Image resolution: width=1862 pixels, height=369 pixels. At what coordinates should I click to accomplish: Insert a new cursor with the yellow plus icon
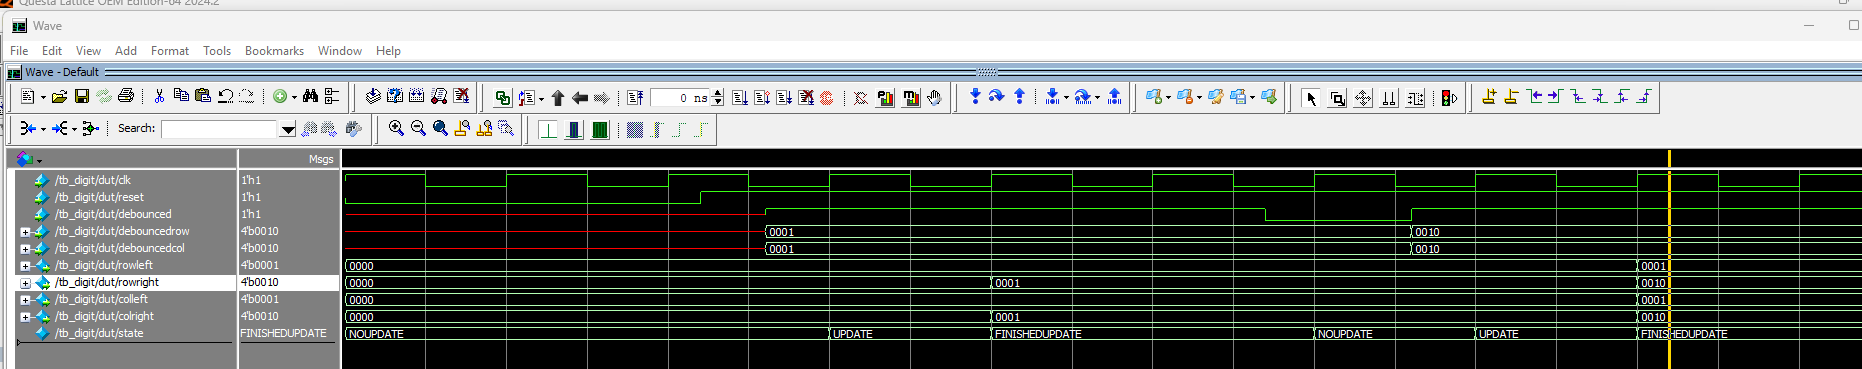1489,97
